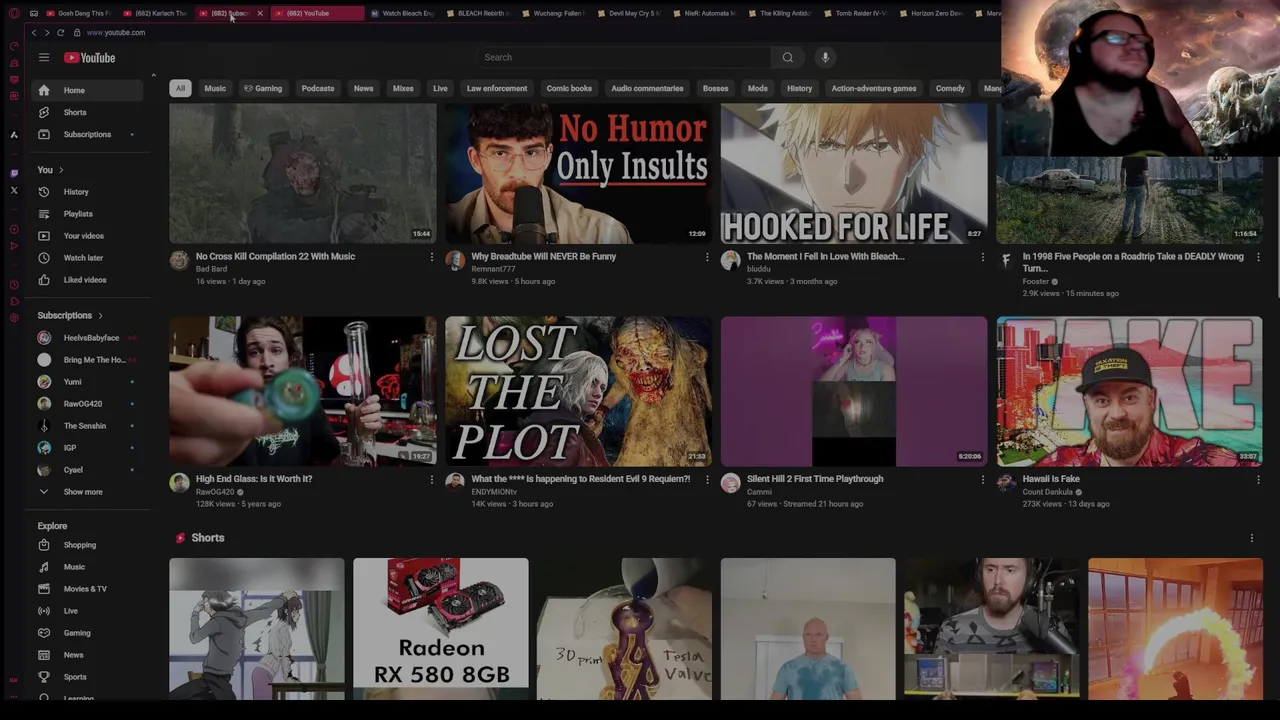Open the Subscriptions feed in sidebar
The height and width of the screenshot is (720, 1280).
pos(88,134)
